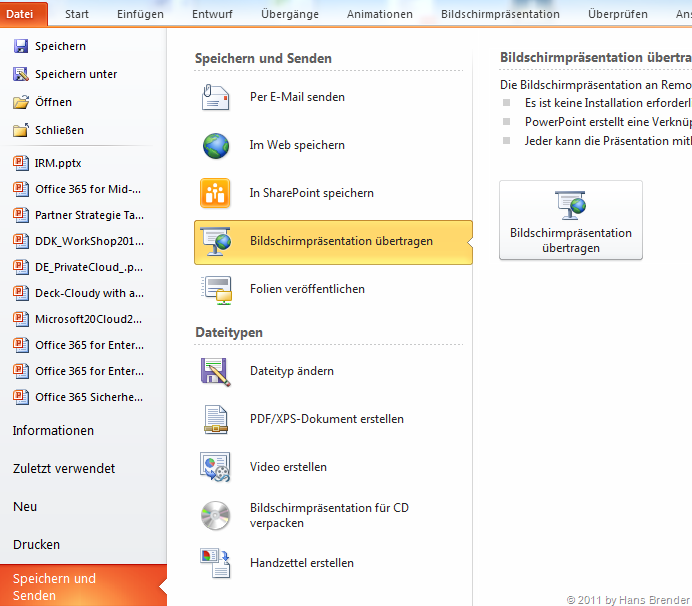
Task: Click the CD icon for Bildschirmpräsentation verpacken
Action: click(216, 515)
